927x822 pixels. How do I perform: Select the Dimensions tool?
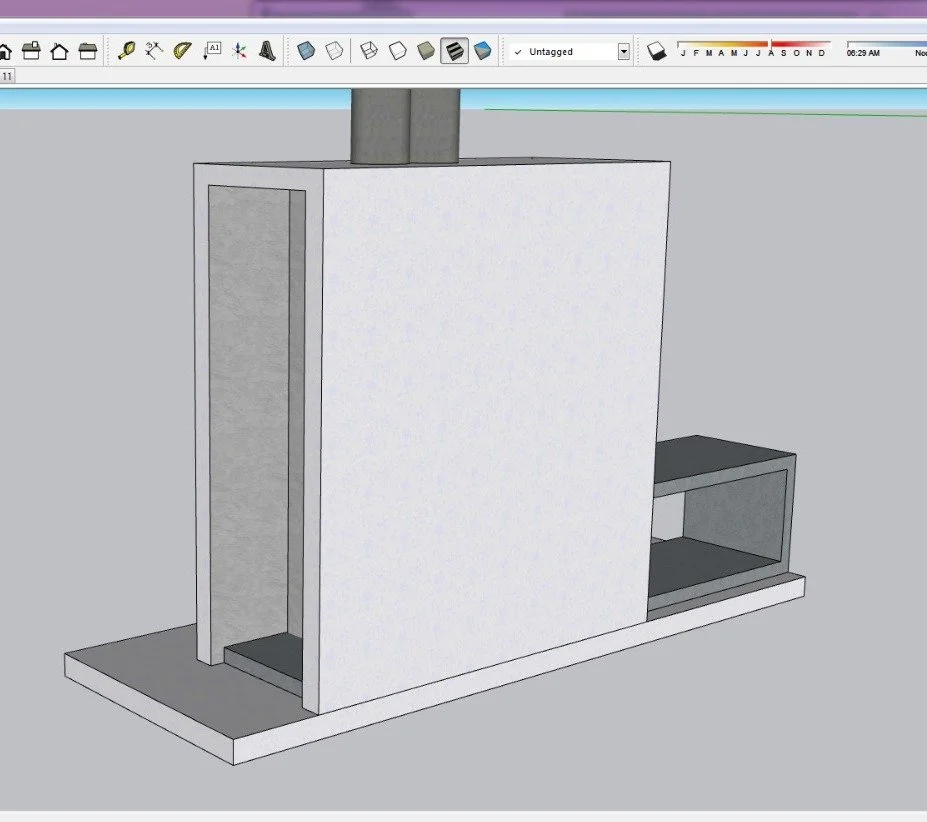point(154,51)
